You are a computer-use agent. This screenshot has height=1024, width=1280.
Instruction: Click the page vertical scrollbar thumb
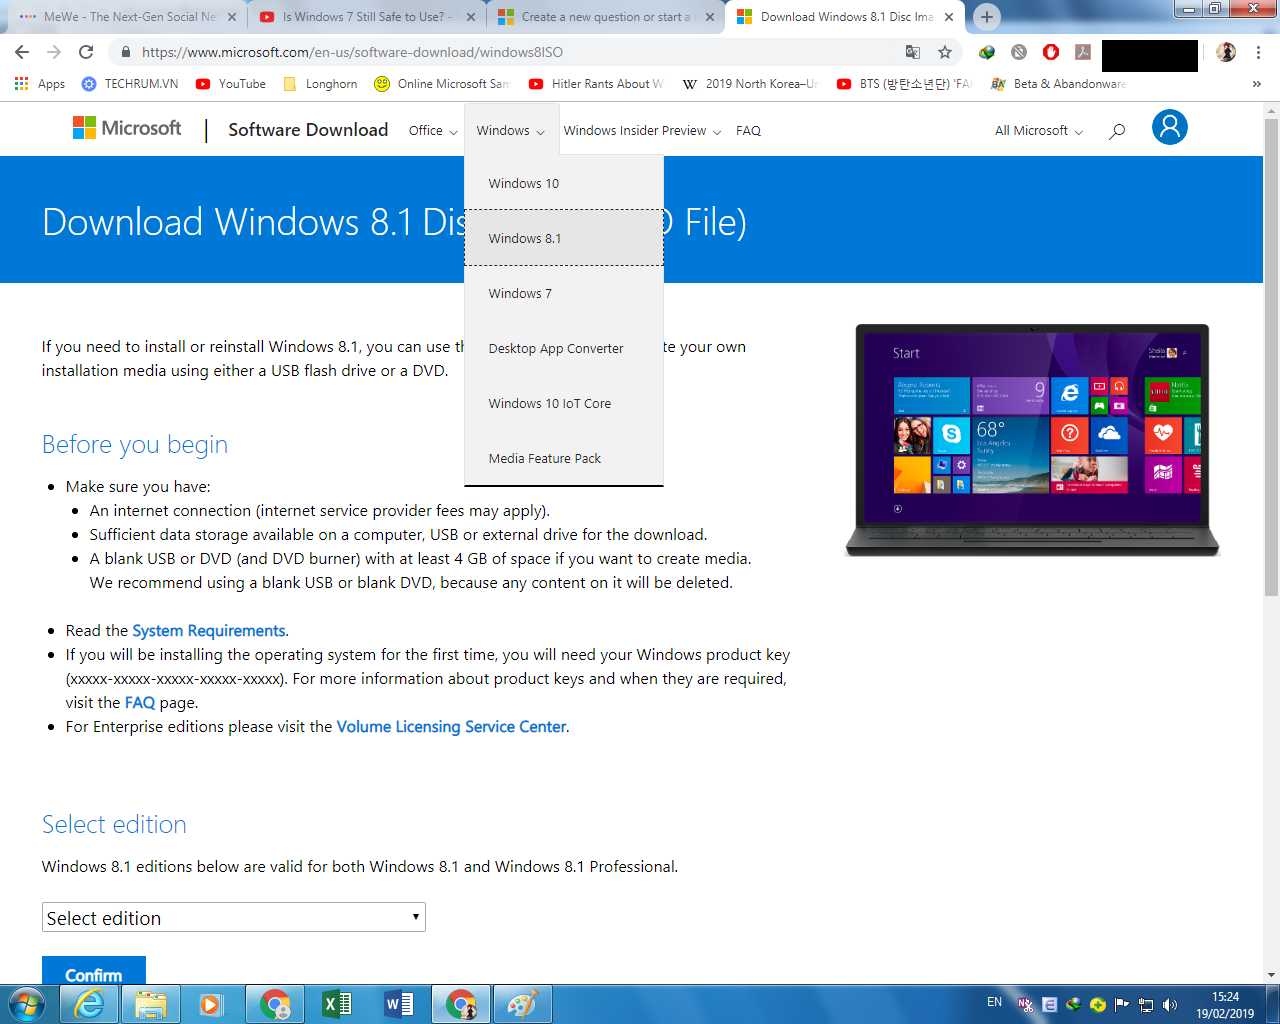click(x=1271, y=358)
